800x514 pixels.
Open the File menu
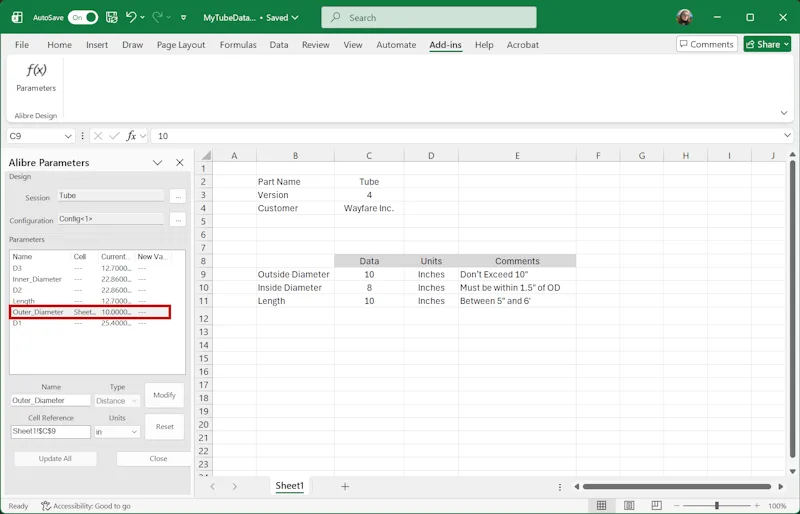22,45
